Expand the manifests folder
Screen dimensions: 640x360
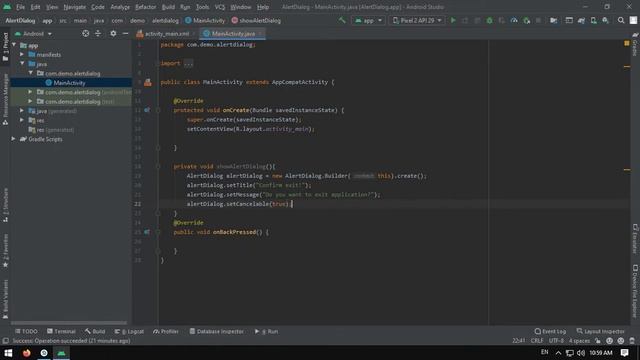[22, 55]
